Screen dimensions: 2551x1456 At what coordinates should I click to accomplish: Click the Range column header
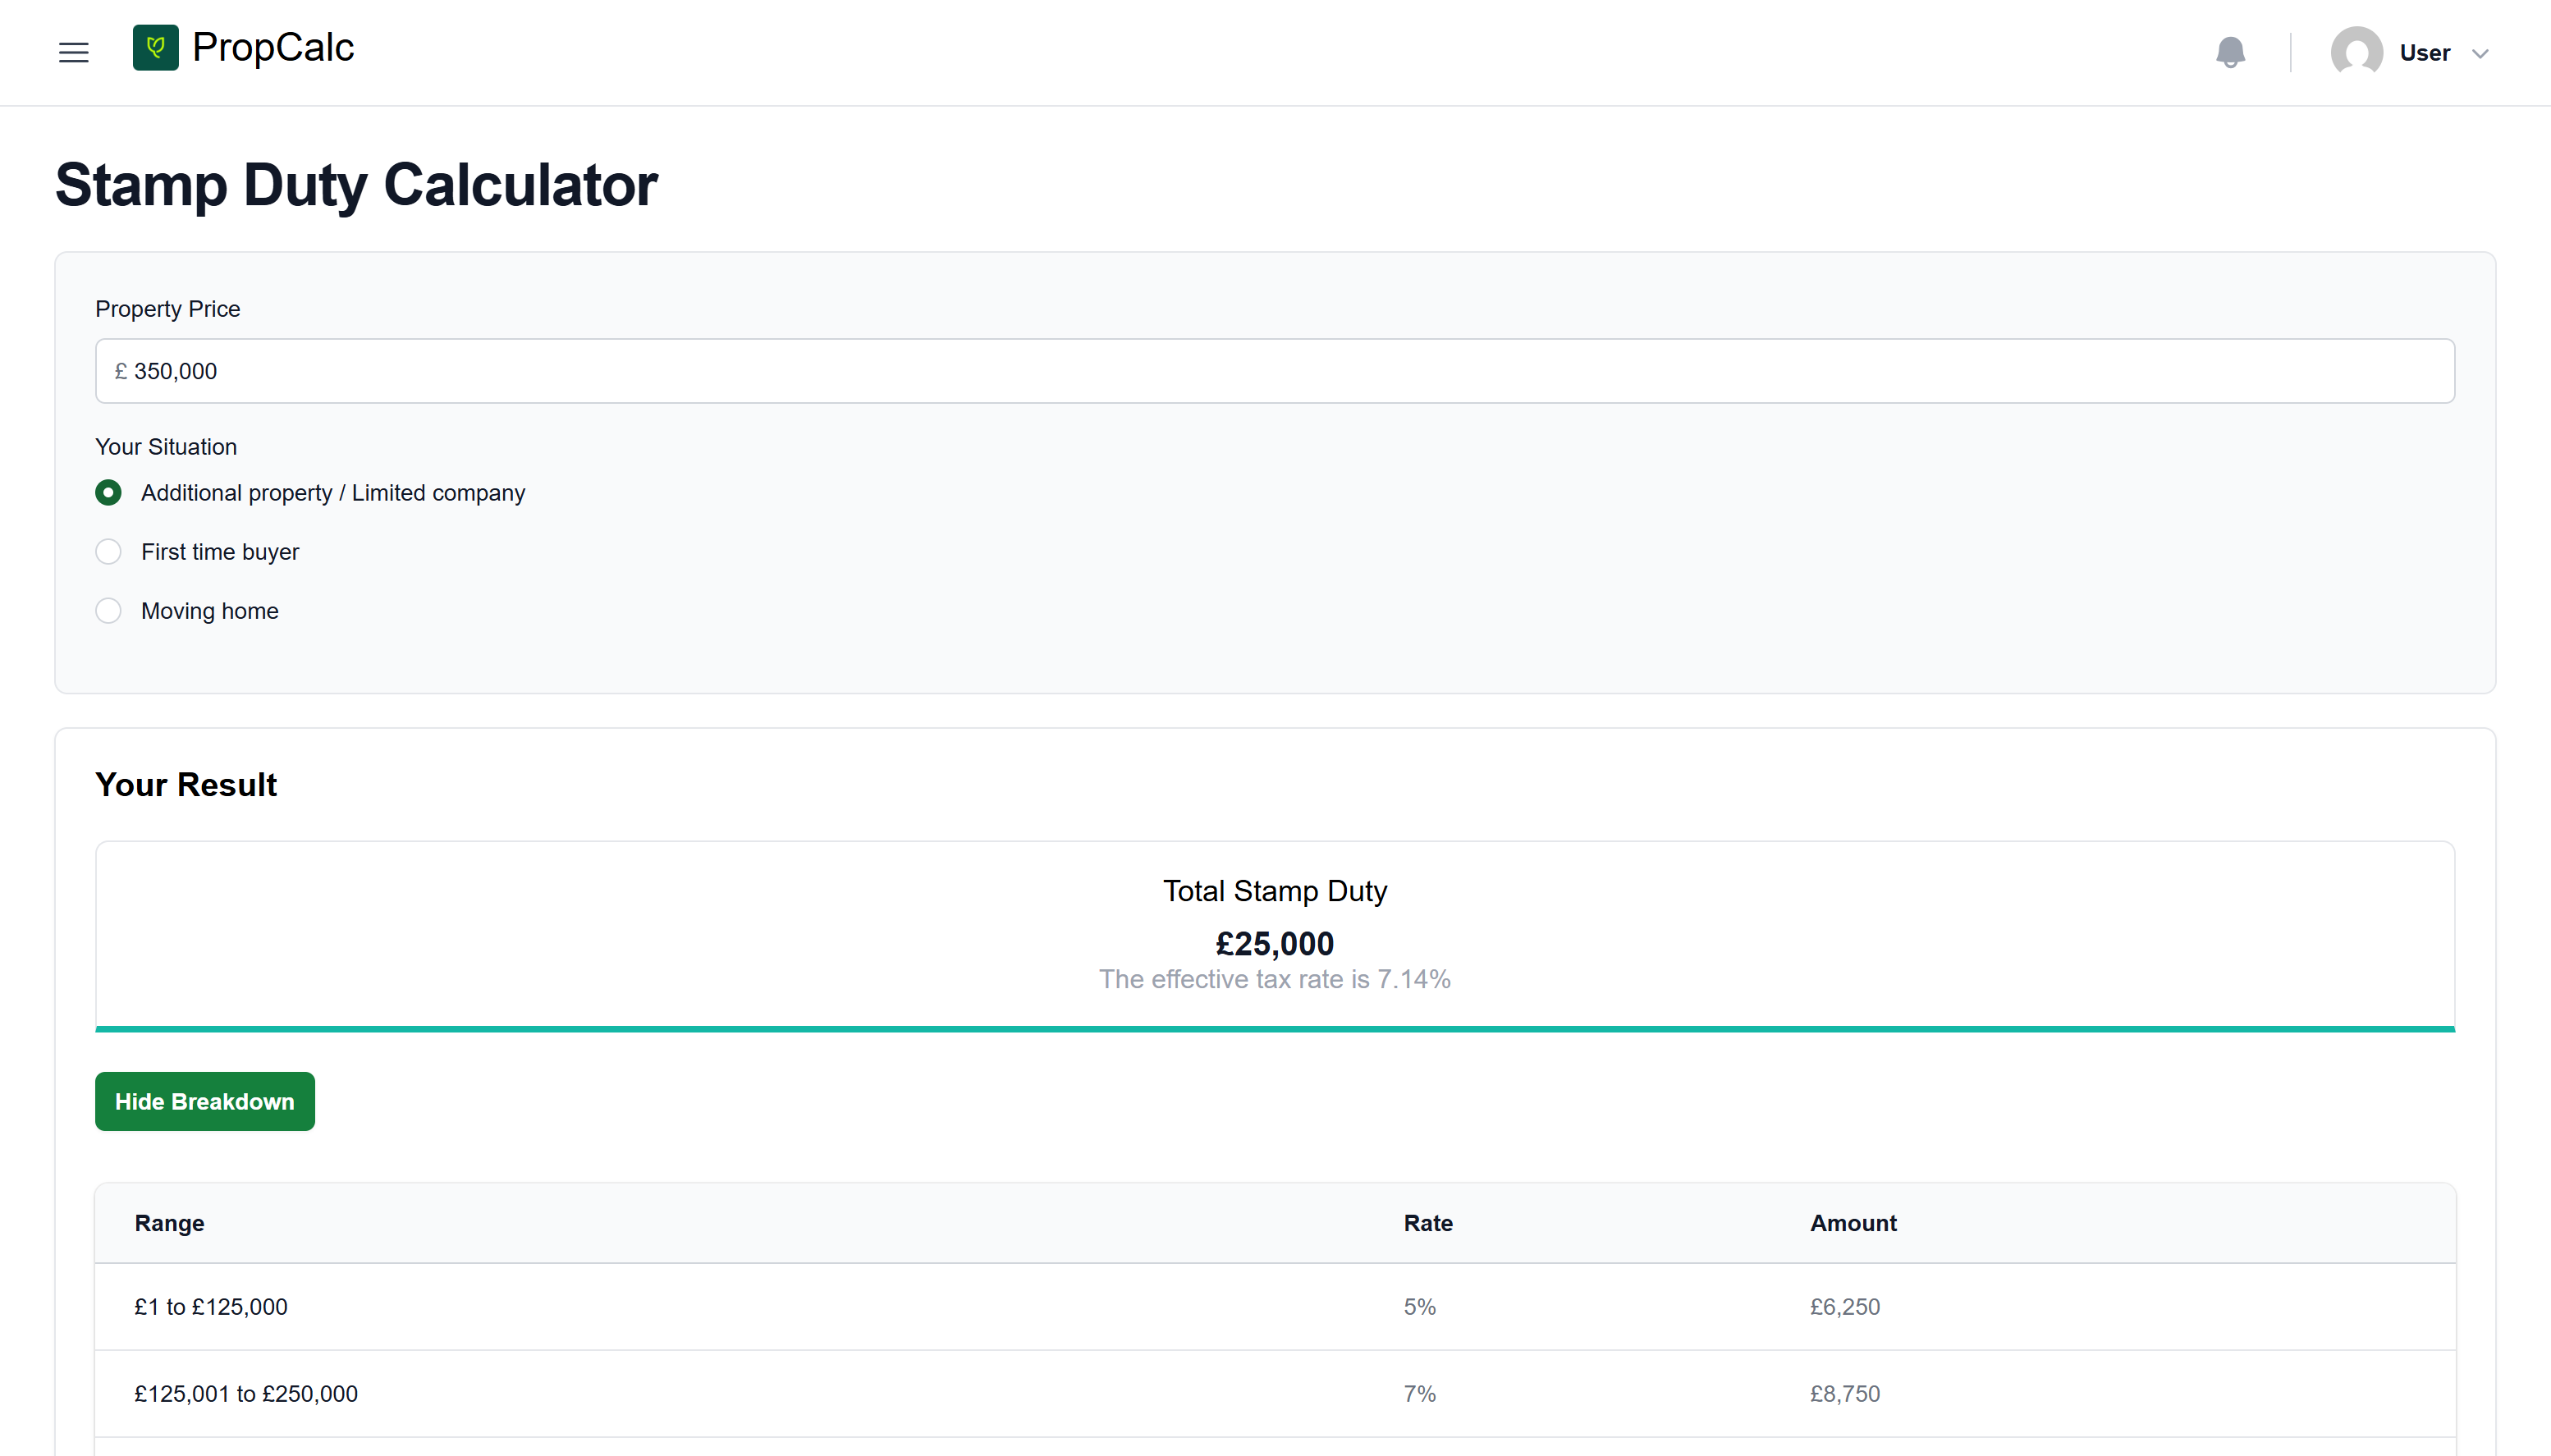(x=169, y=1223)
